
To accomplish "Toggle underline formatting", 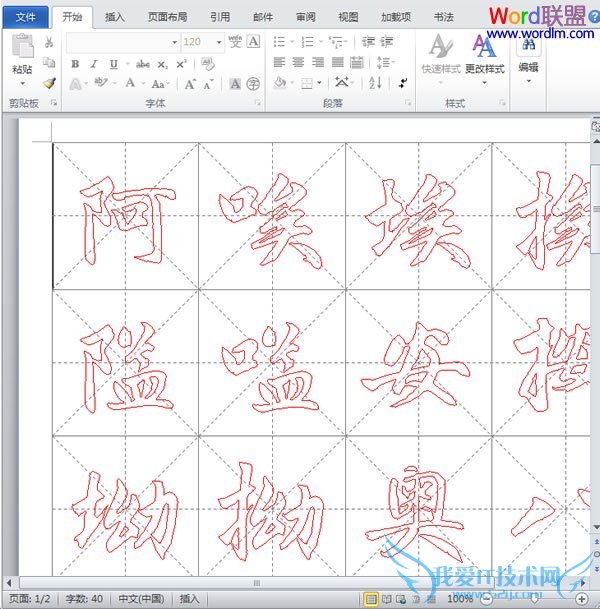I will (113, 64).
